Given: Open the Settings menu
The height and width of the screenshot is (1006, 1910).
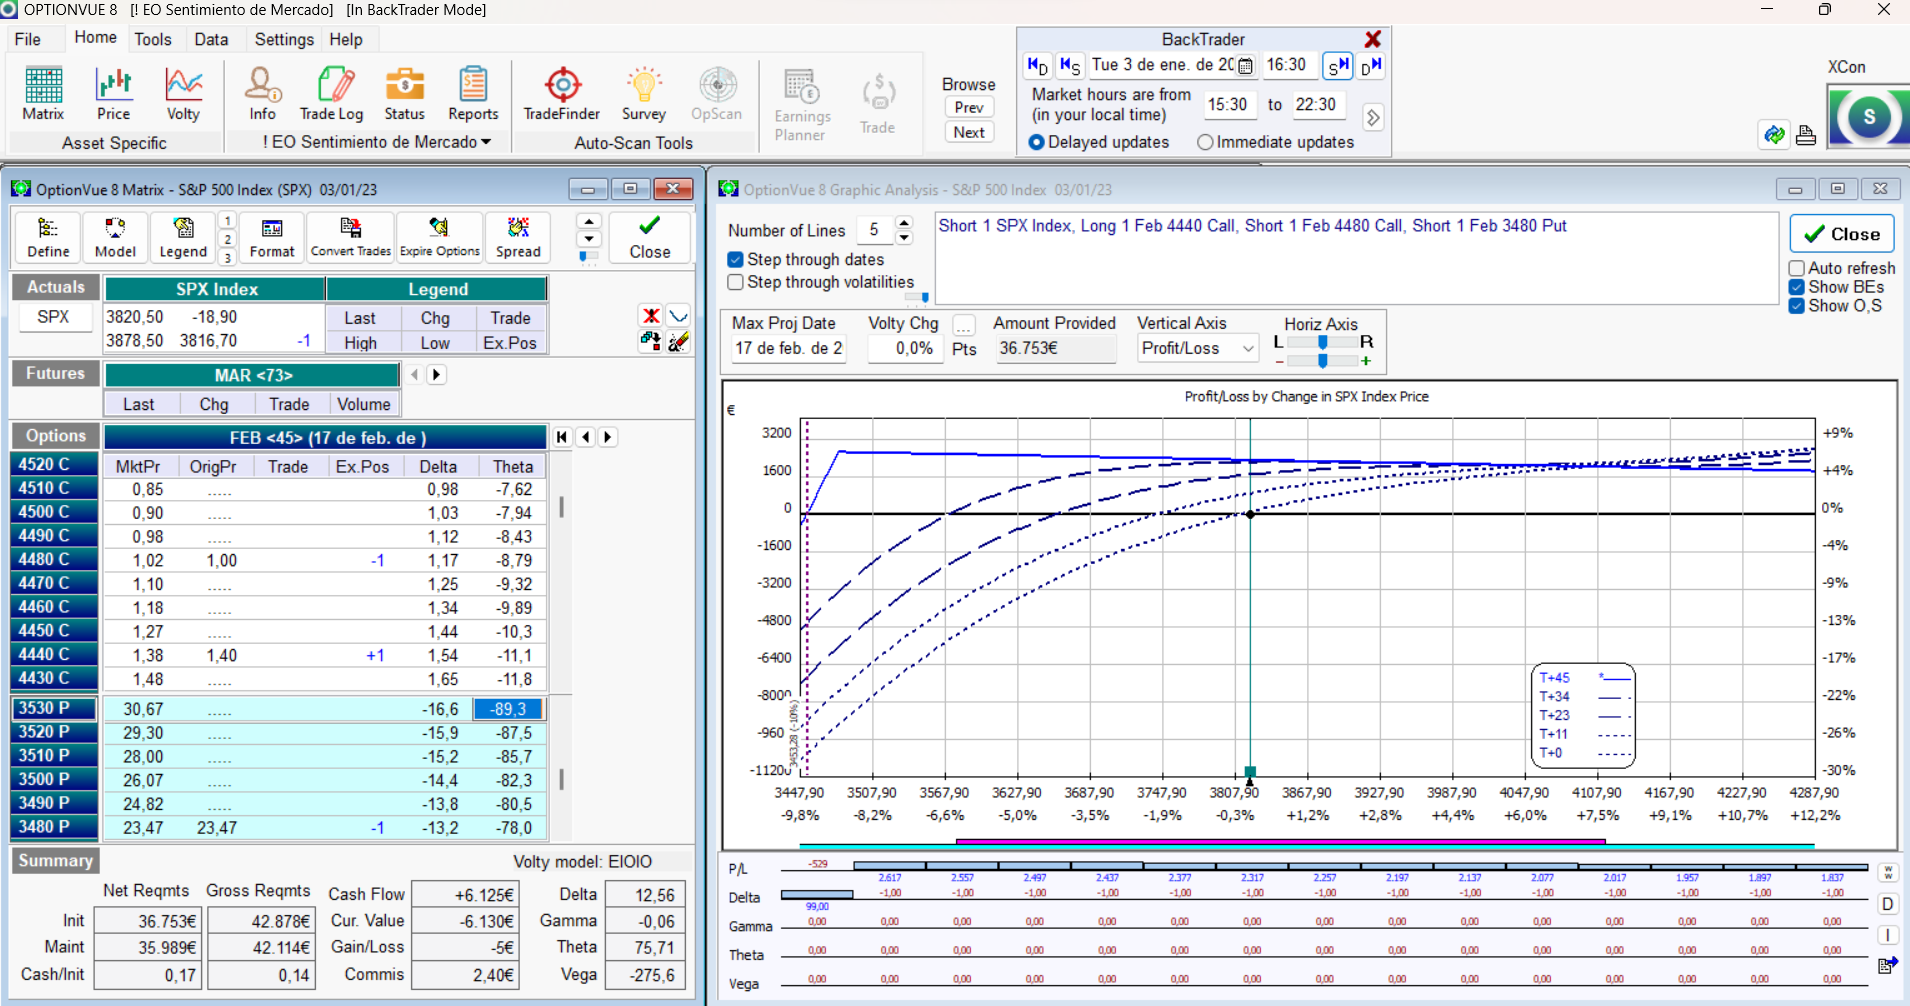Looking at the screenshot, I should 284,39.
